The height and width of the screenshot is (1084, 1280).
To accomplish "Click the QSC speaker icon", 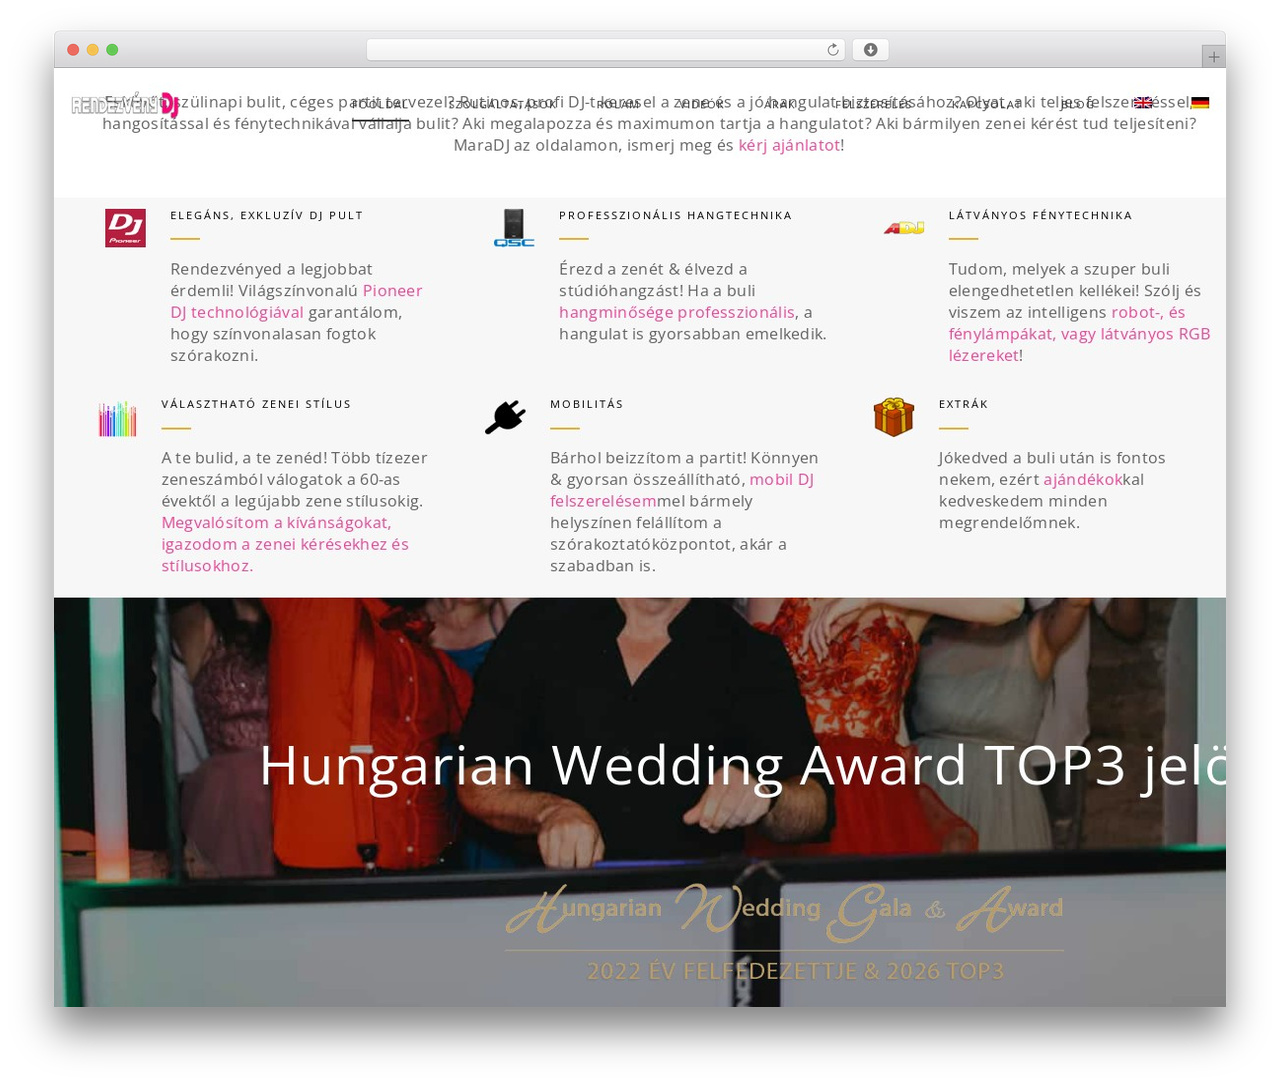I will [514, 228].
